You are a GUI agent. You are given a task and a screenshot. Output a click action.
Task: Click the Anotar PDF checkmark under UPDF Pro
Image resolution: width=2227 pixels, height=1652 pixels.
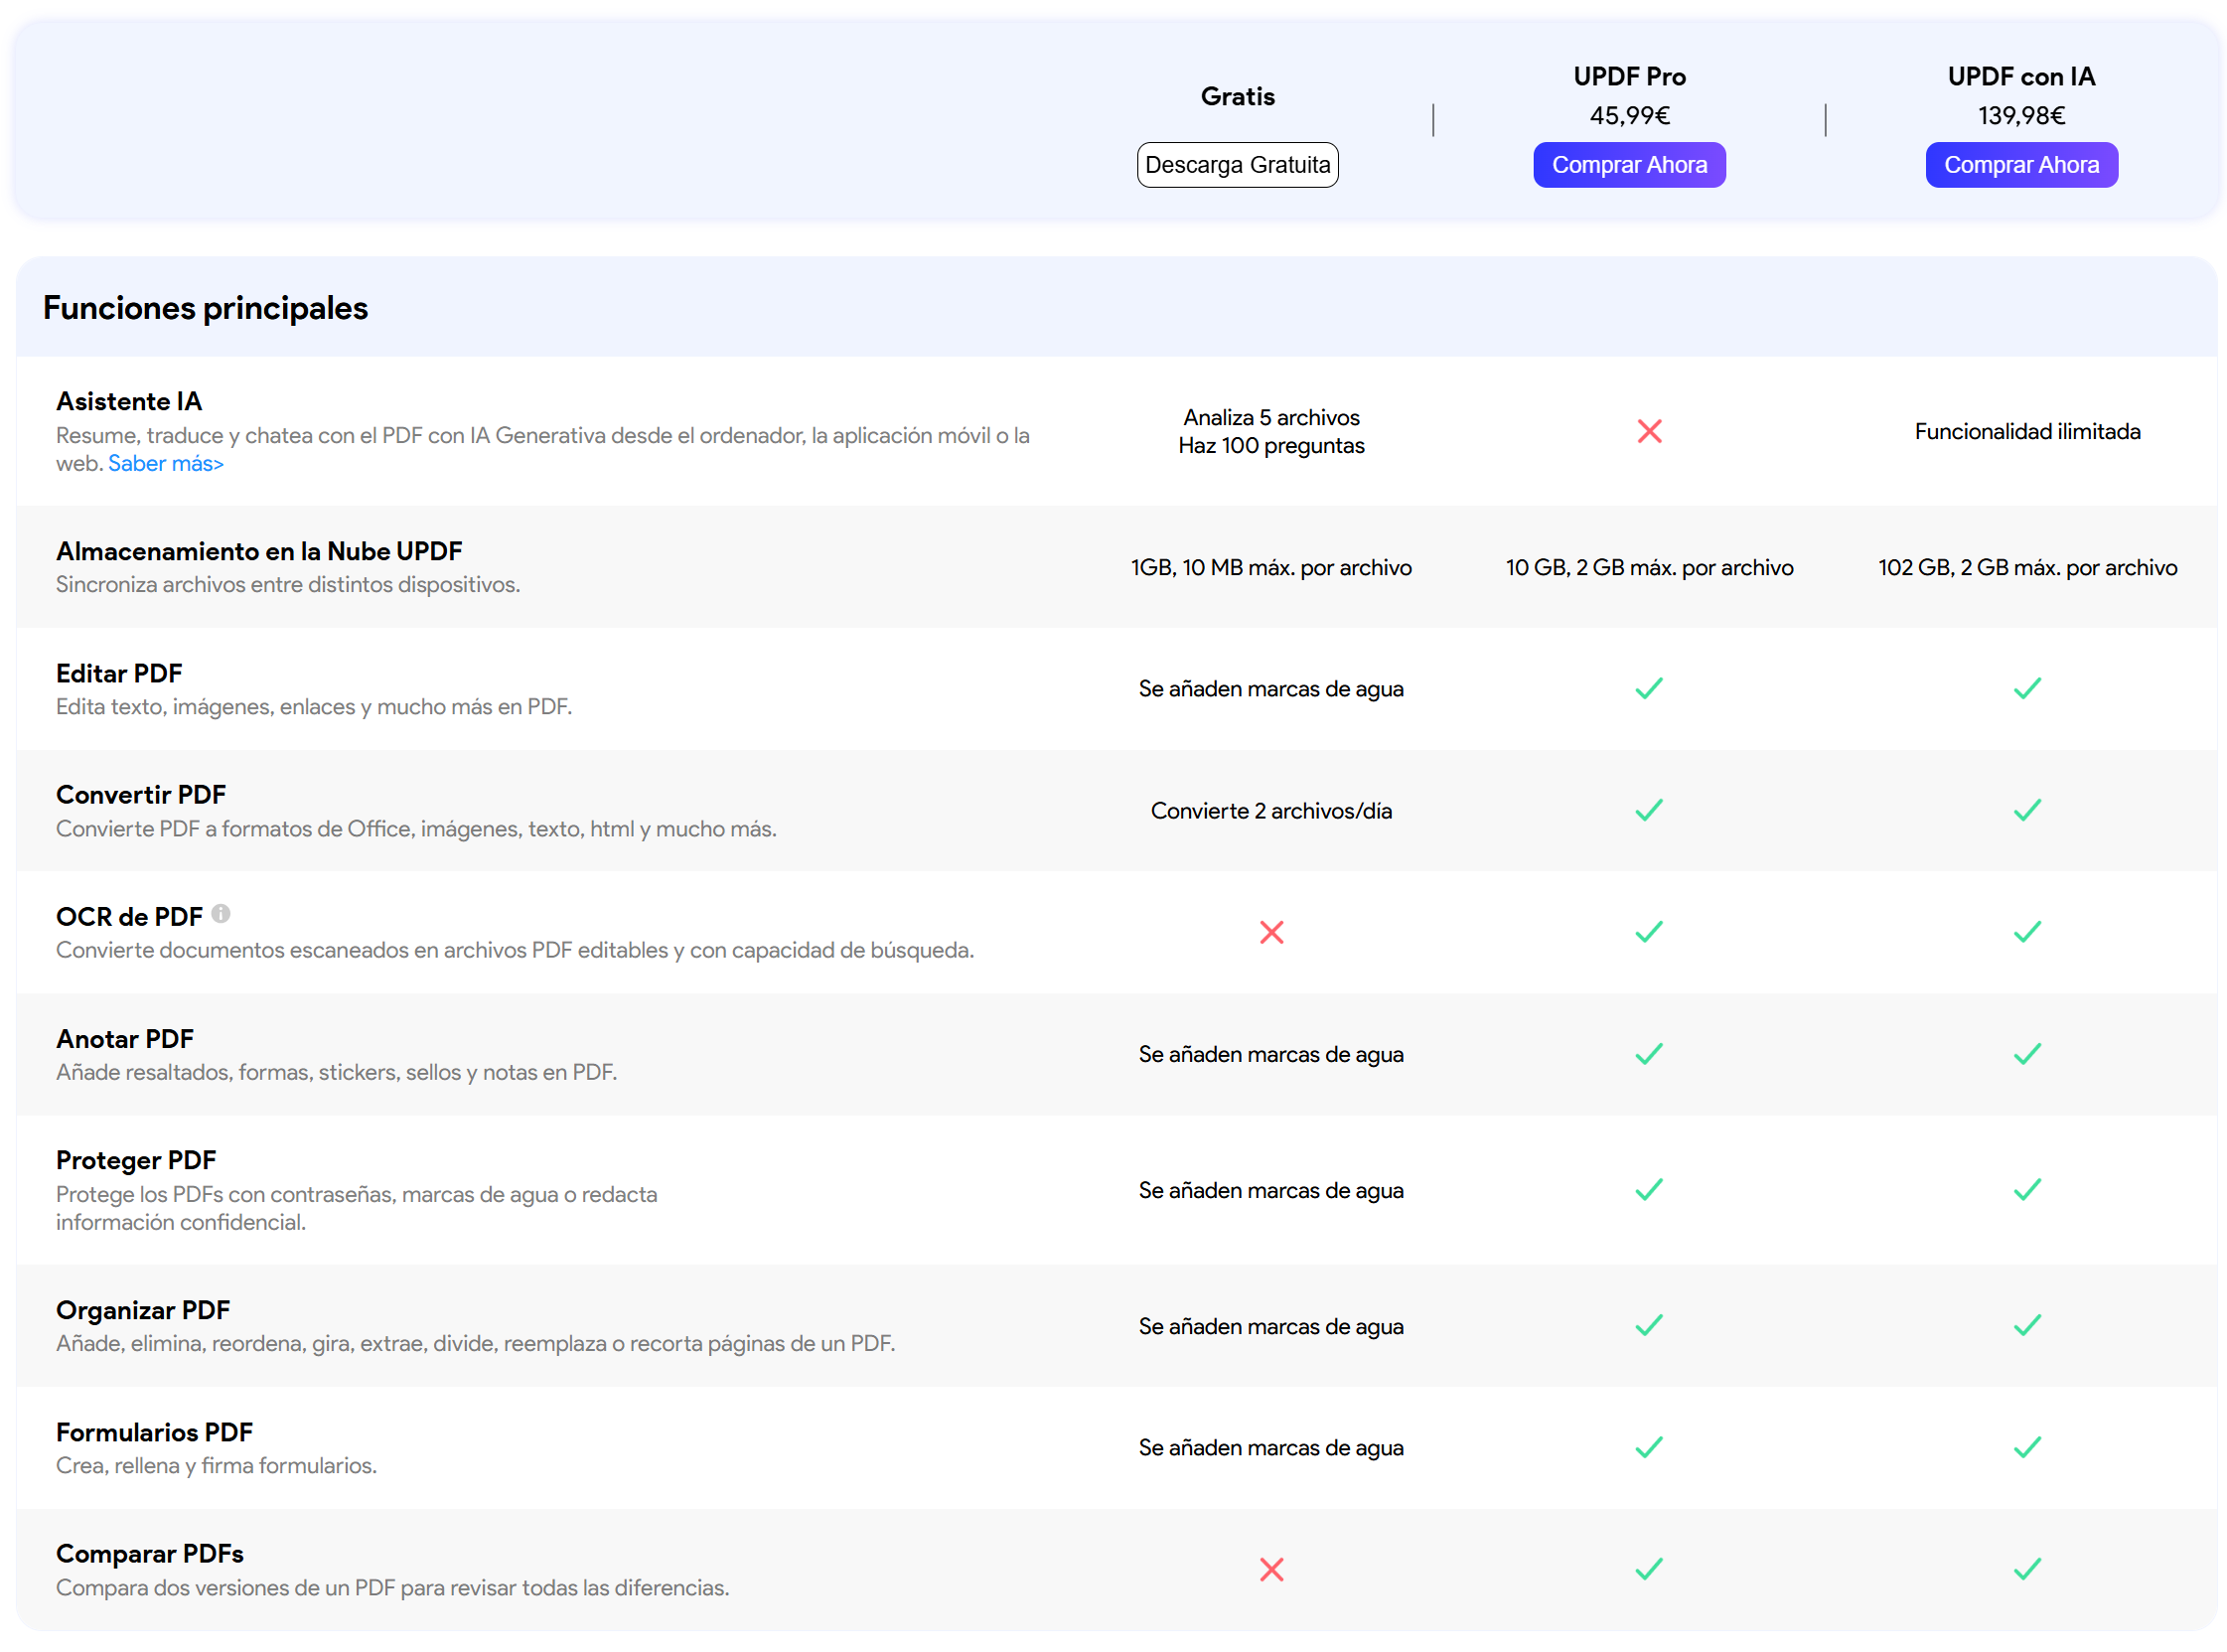click(1649, 1054)
